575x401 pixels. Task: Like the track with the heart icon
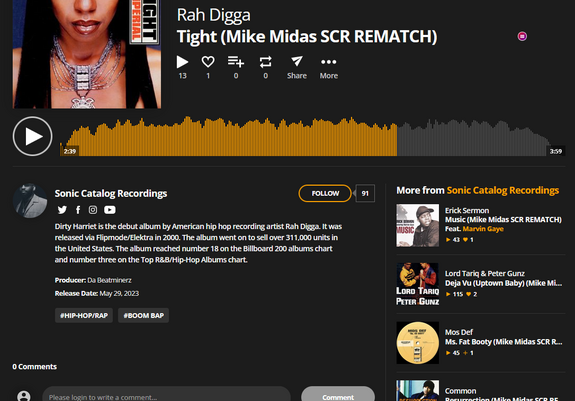tap(208, 62)
